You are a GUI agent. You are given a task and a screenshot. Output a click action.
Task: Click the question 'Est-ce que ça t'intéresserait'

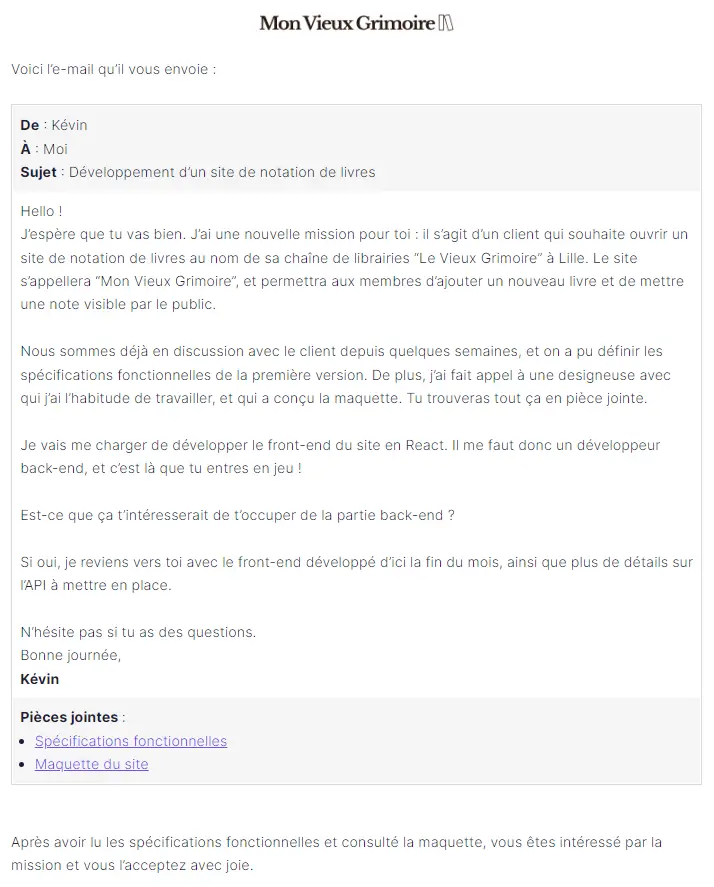[x=238, y=515]
